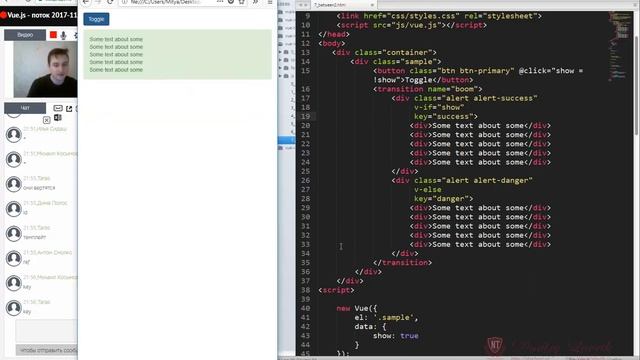Show more toolbar items via the chevron icon

pos(256,2)
